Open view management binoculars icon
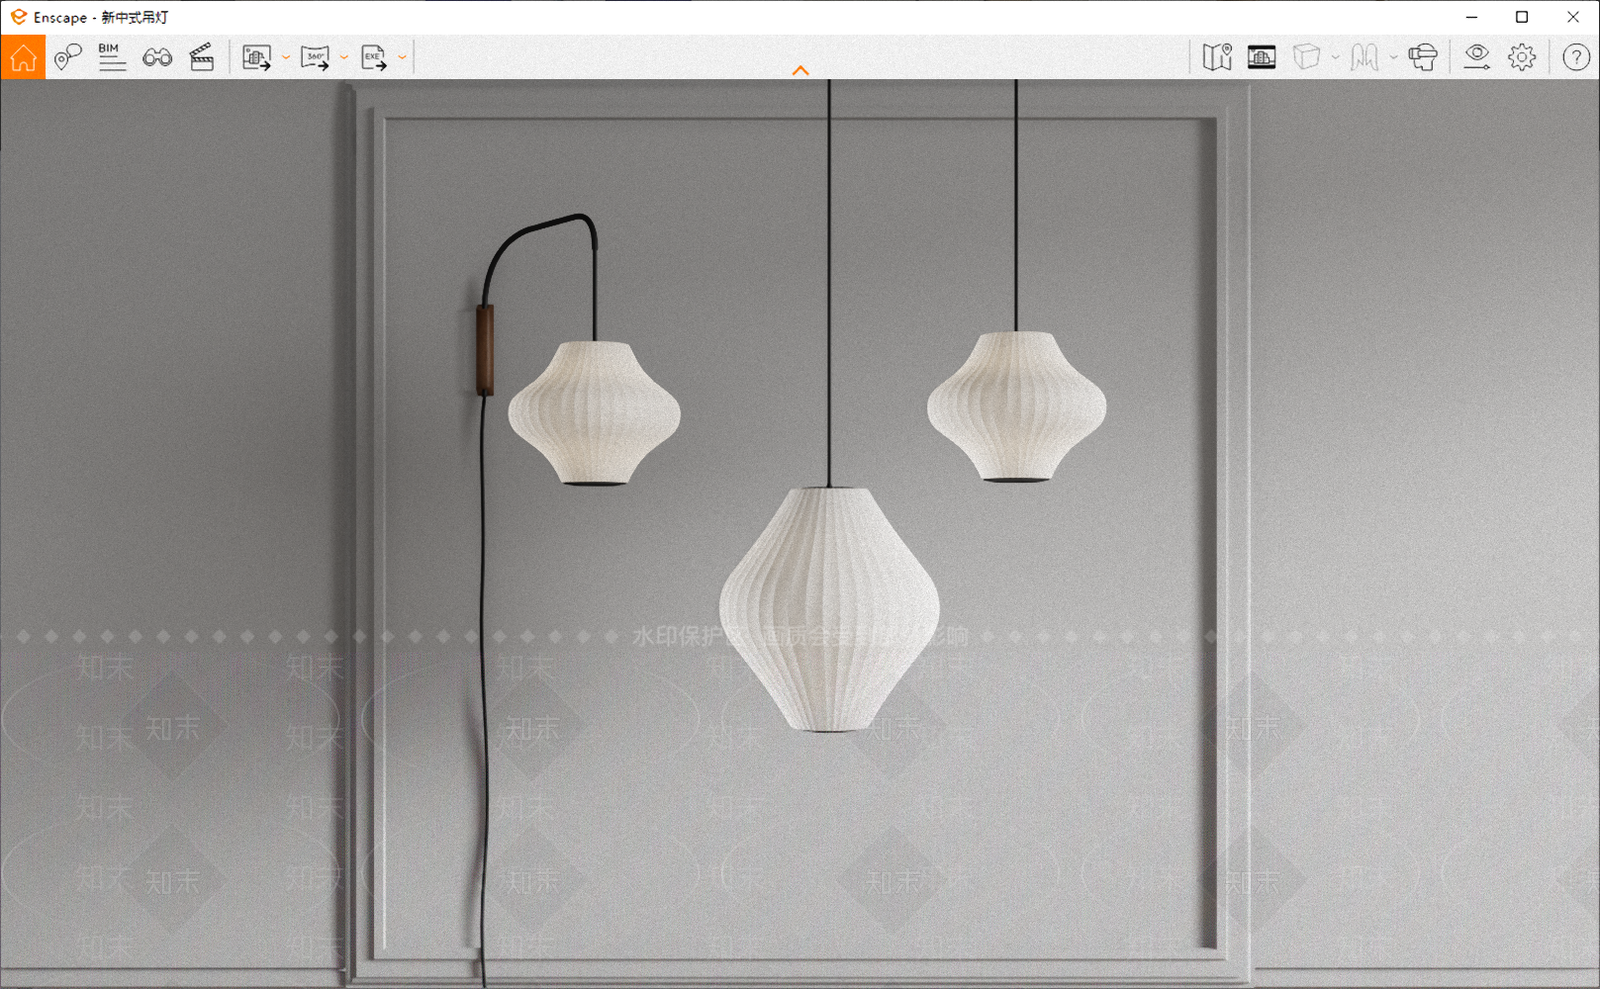Viewport: 1600px width, 989px height. click(x=157, y=57)
